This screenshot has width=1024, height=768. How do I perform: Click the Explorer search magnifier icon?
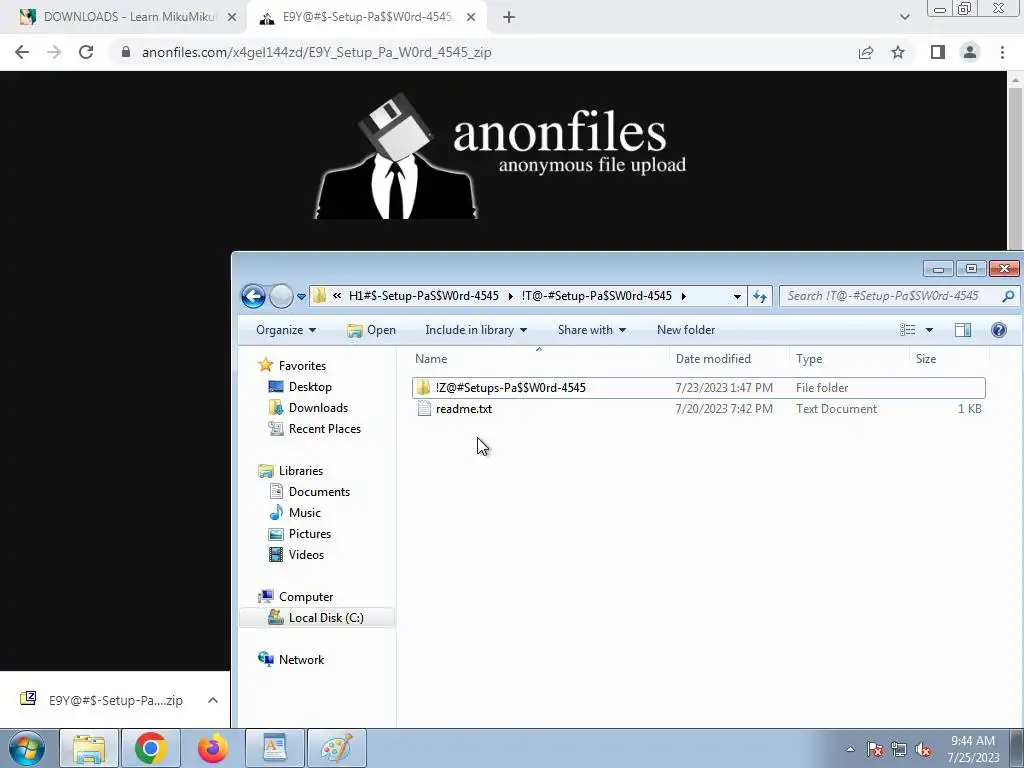click(1008, 296)
